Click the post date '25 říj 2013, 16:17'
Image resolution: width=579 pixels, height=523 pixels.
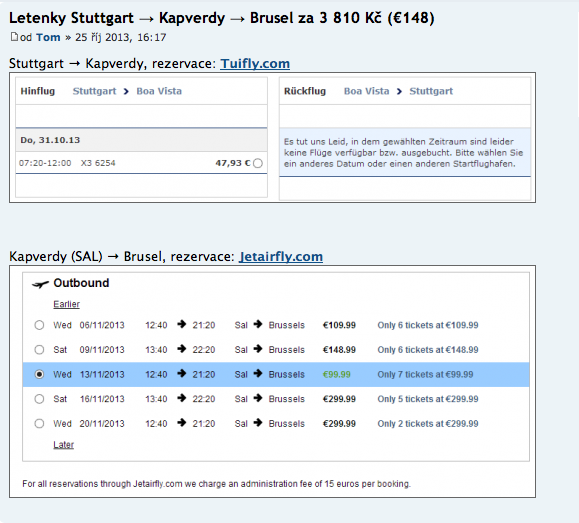coord(121,37)
